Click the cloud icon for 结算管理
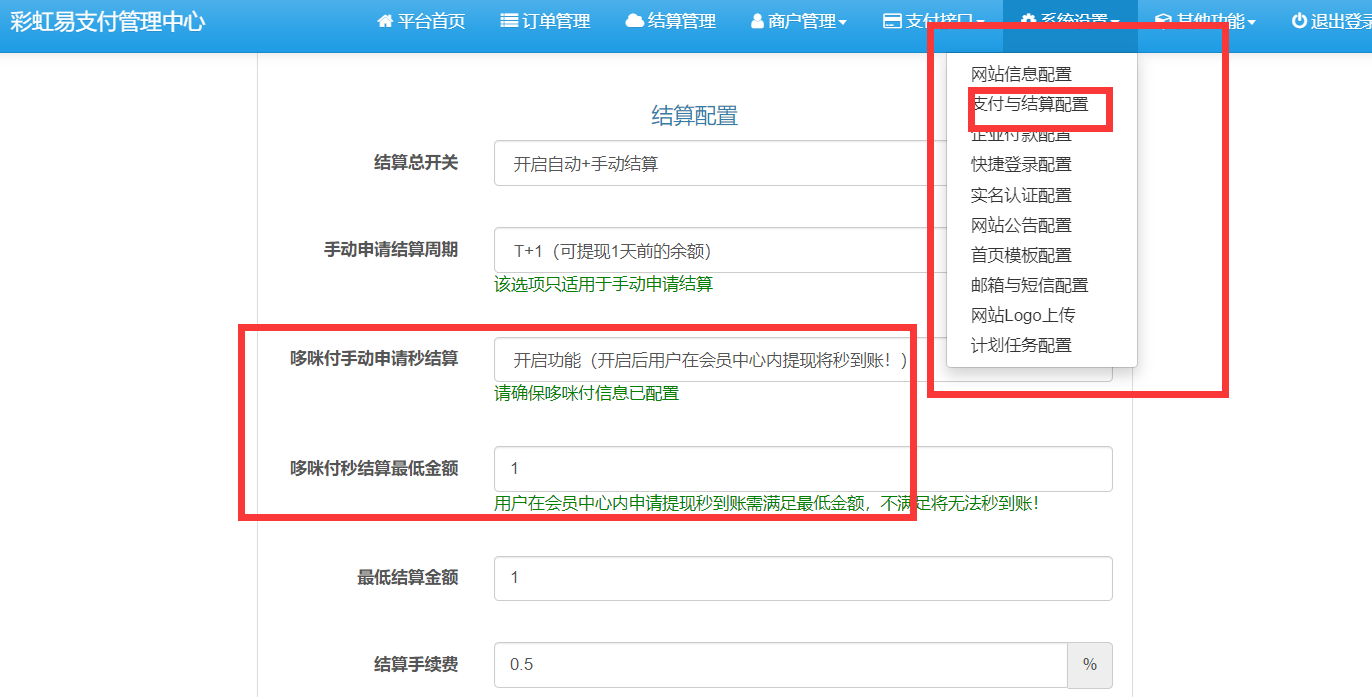 click(637, 21)
